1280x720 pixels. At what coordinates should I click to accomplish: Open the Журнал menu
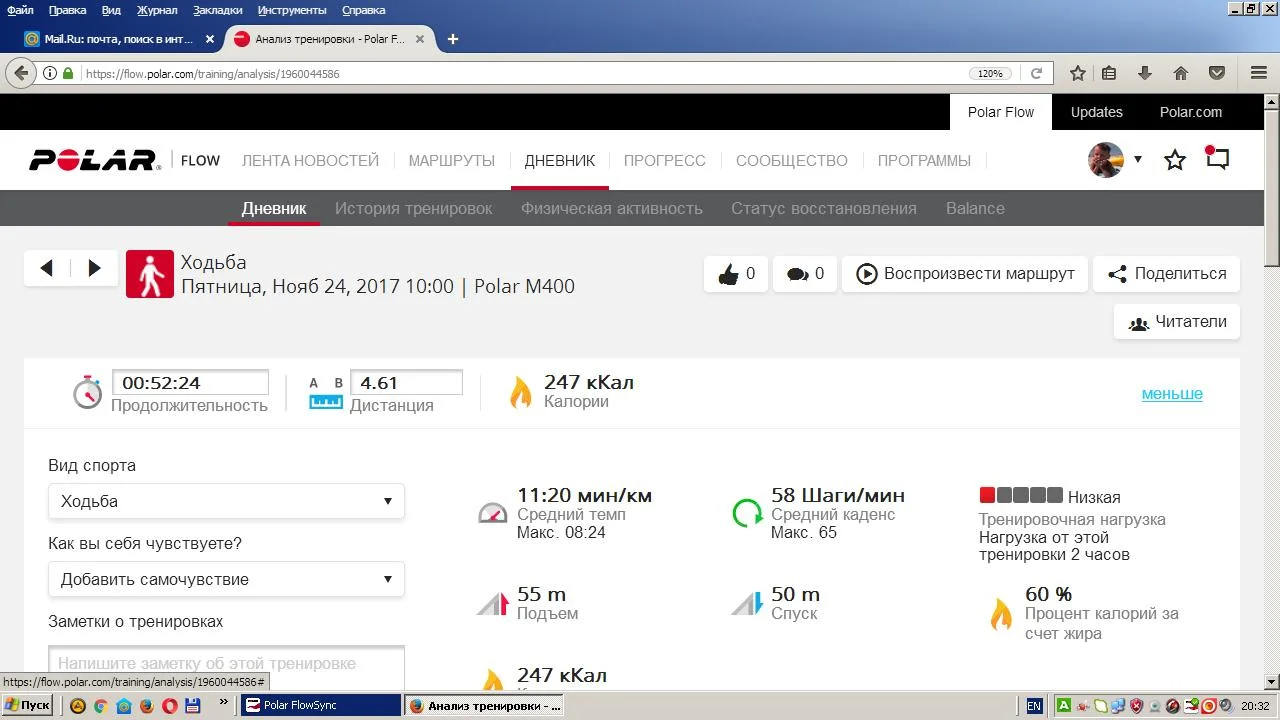(x=157, y=10)
